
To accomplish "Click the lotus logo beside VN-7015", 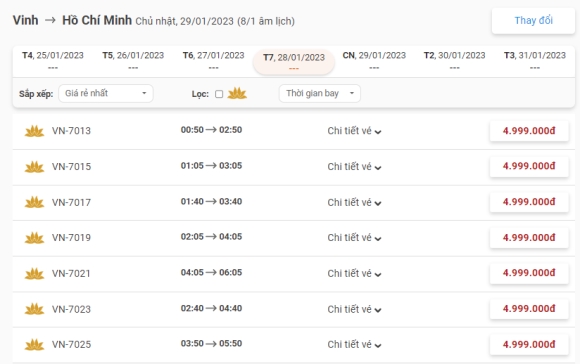I will [34, 167].
